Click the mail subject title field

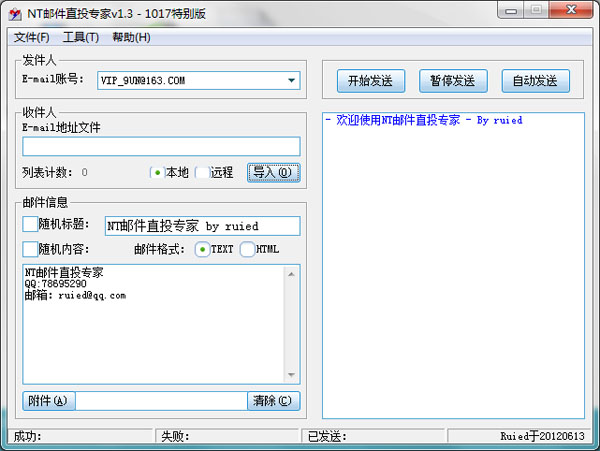(x=202, y=226)
